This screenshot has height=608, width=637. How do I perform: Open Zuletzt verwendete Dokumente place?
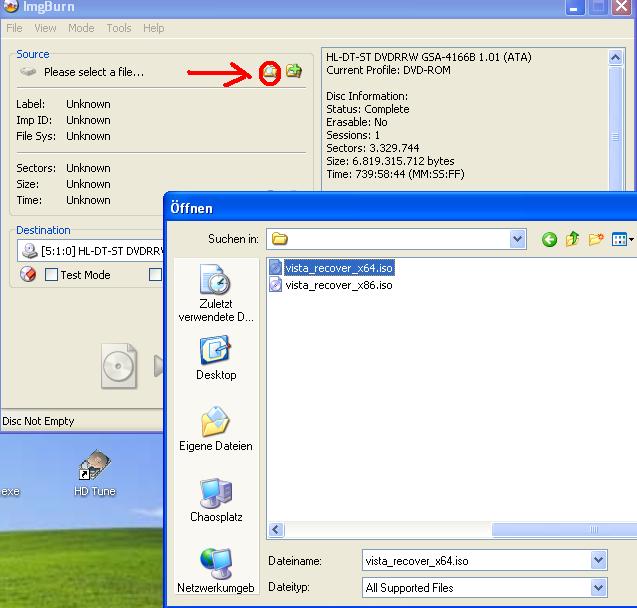(x=216, y=293)
